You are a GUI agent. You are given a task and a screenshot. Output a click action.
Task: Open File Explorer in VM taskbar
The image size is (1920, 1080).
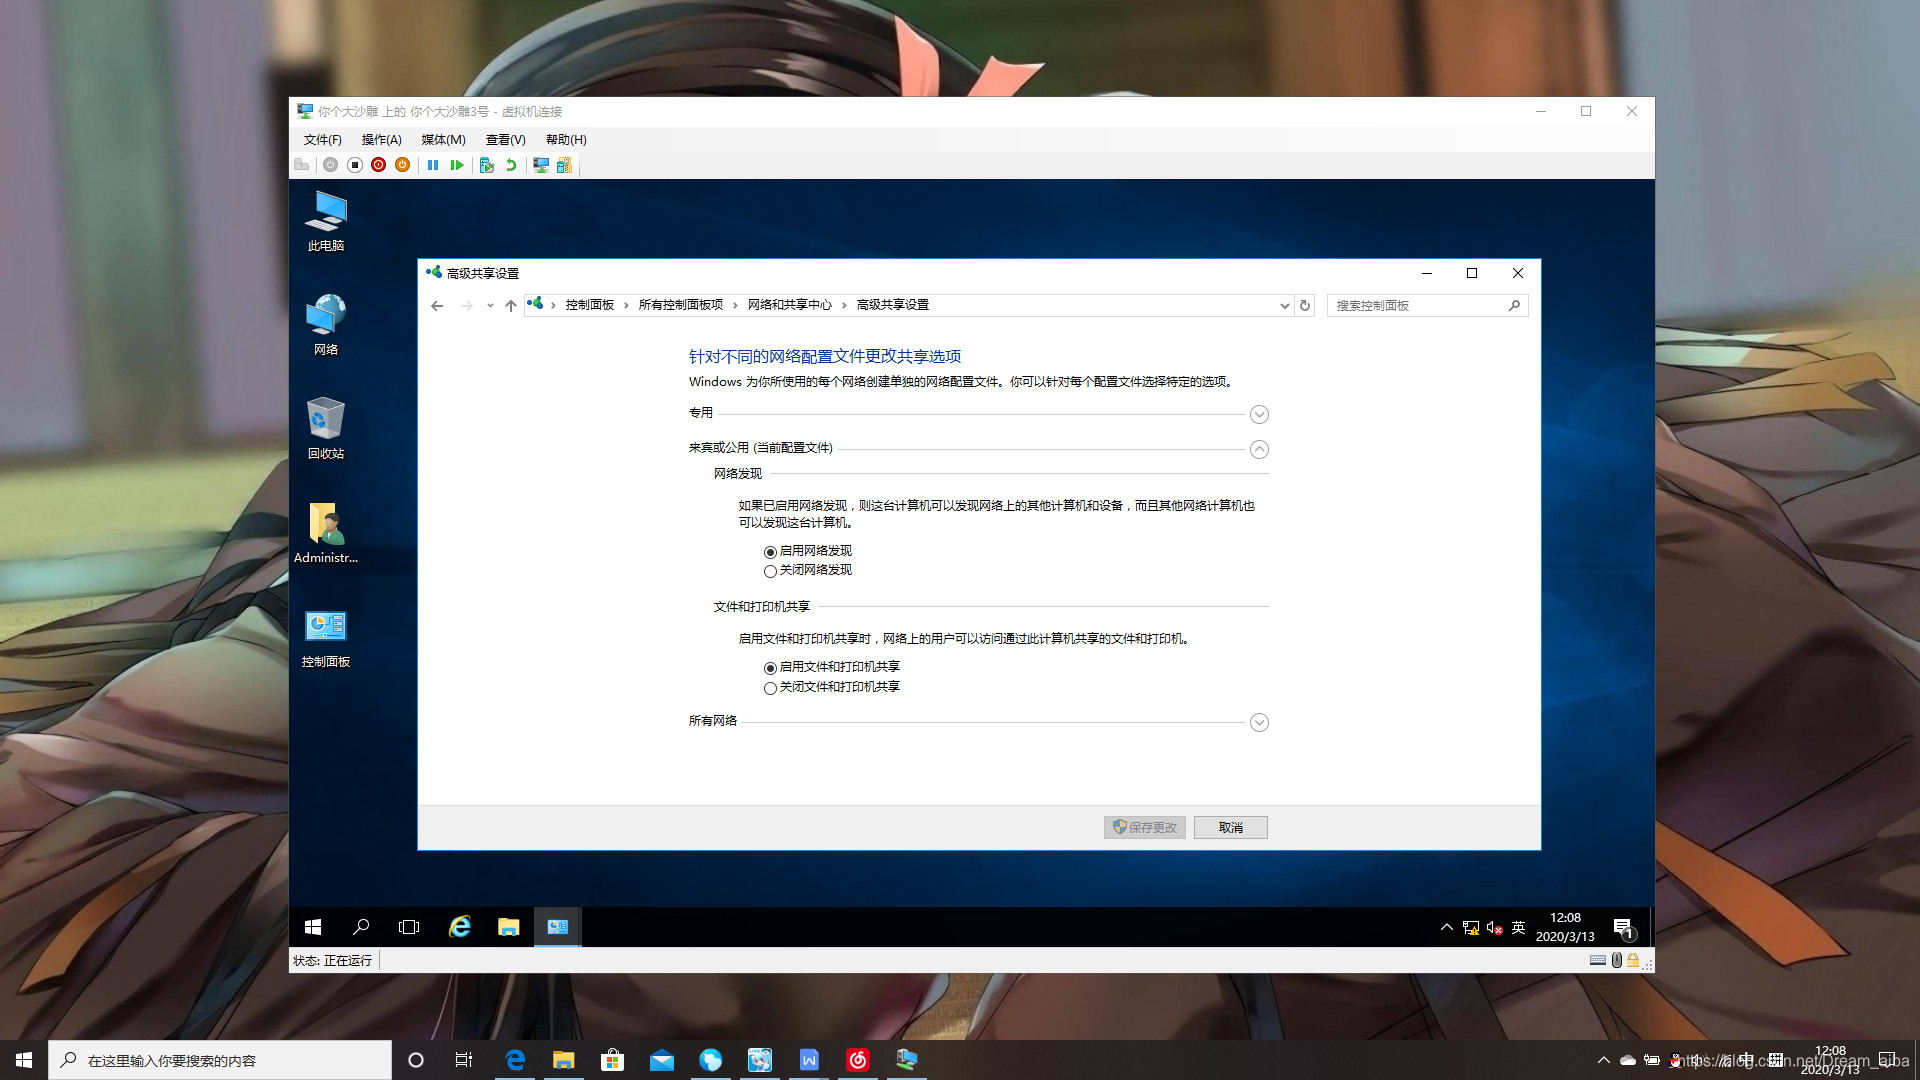tap(509, 927)
